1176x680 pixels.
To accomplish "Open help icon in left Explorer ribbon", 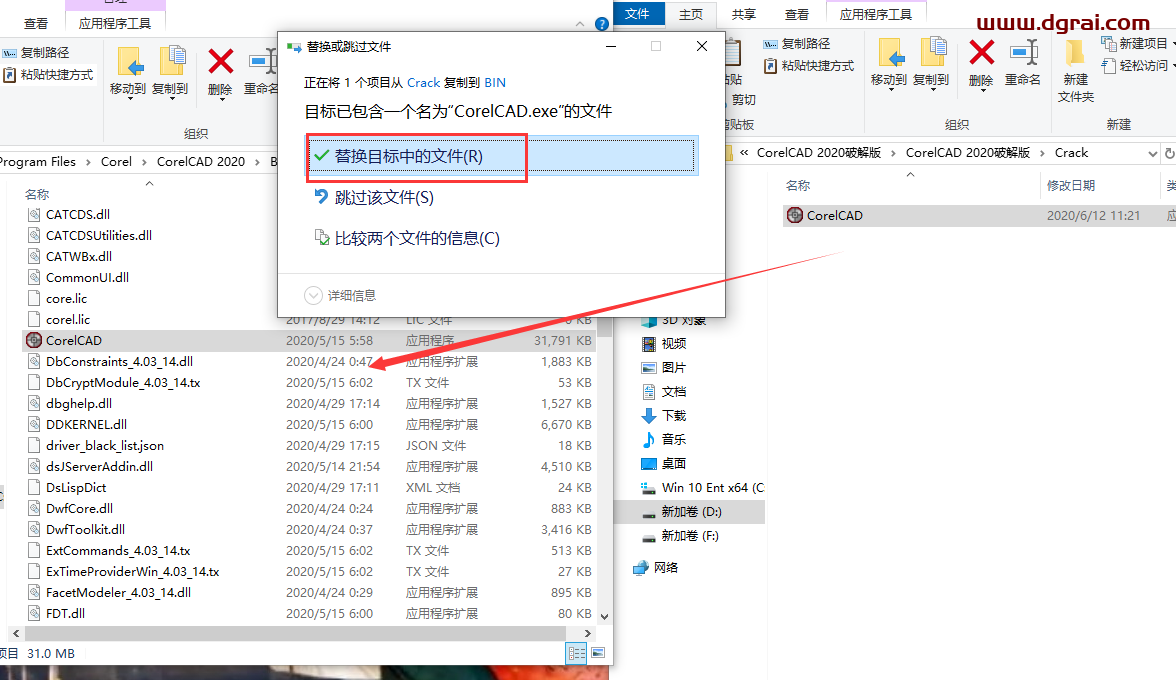I will click(x=602, y=24).
